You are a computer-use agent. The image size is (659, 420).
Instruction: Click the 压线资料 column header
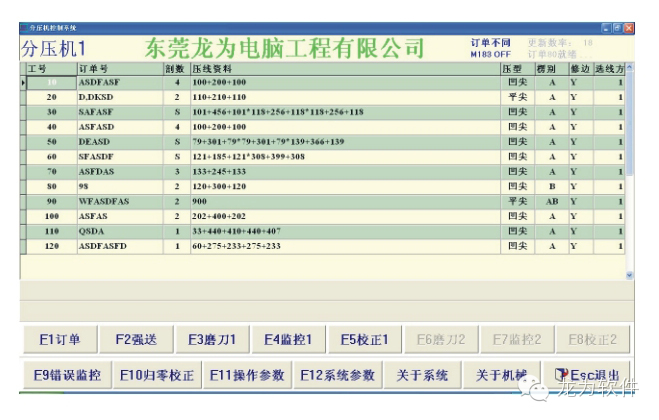(x=344, y=69)
